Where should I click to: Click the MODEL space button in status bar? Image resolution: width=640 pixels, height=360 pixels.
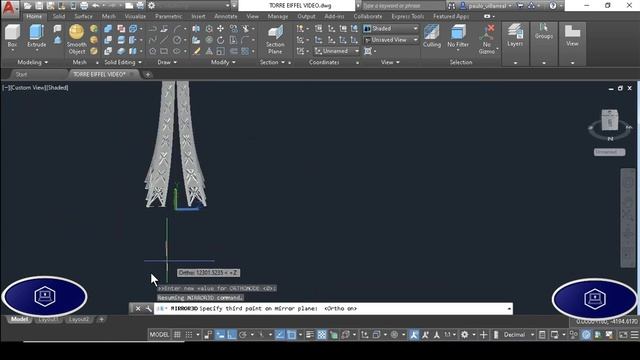coord(159,335)
